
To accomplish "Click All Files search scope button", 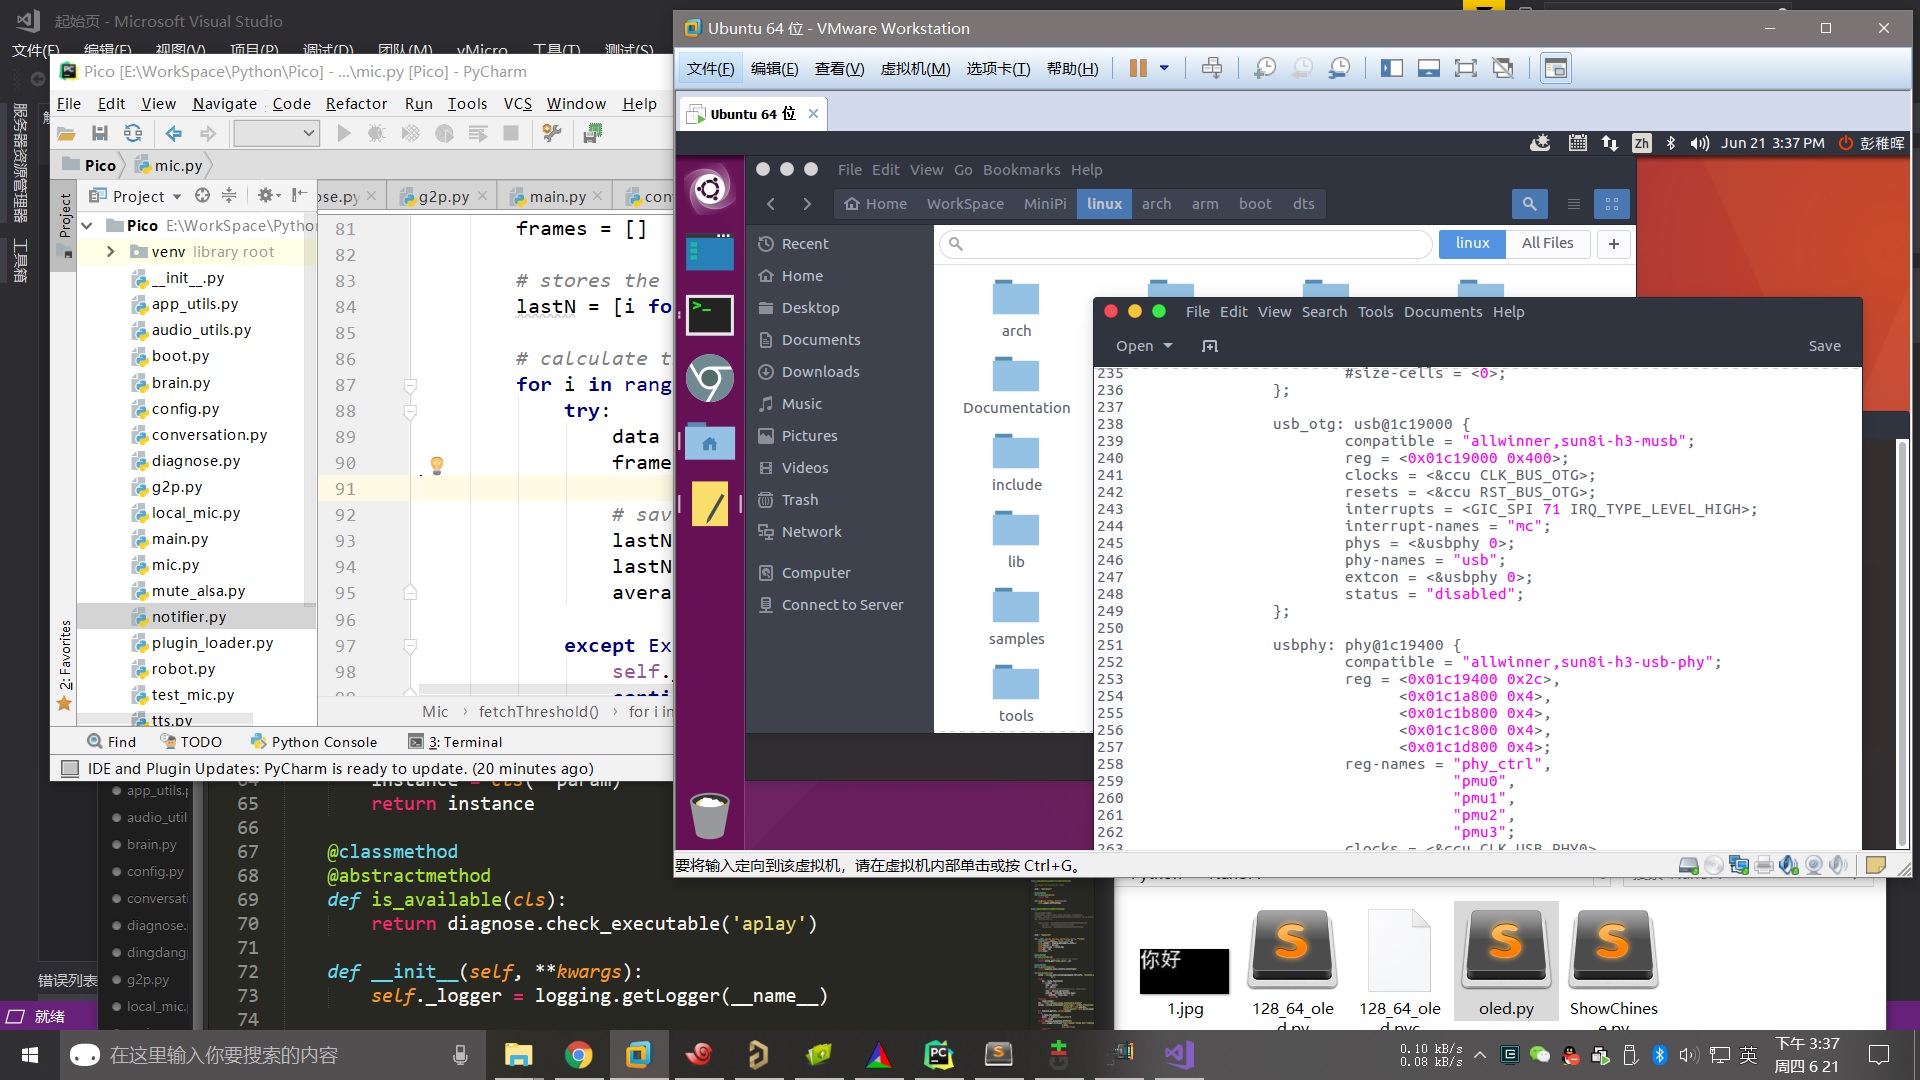I will [x=1547, y=243].
